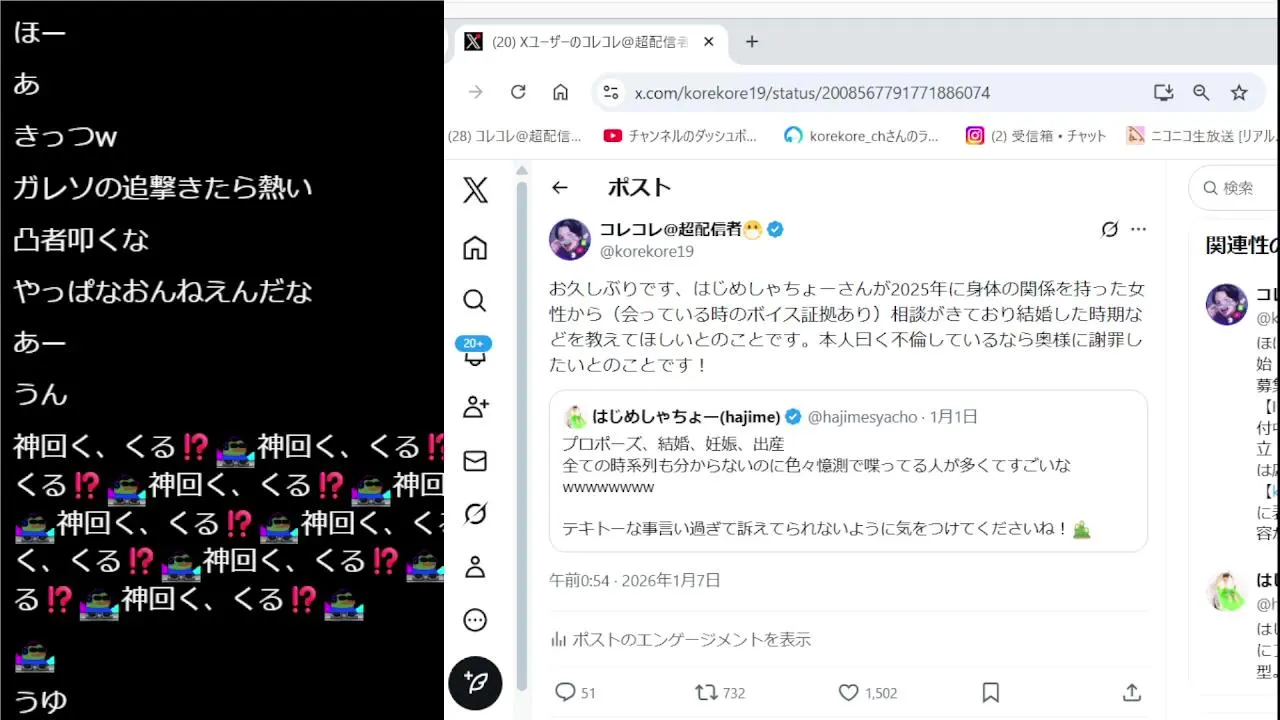1280x720 pixels.
Task: Open a new browser tab
Action: pos(752,41)
